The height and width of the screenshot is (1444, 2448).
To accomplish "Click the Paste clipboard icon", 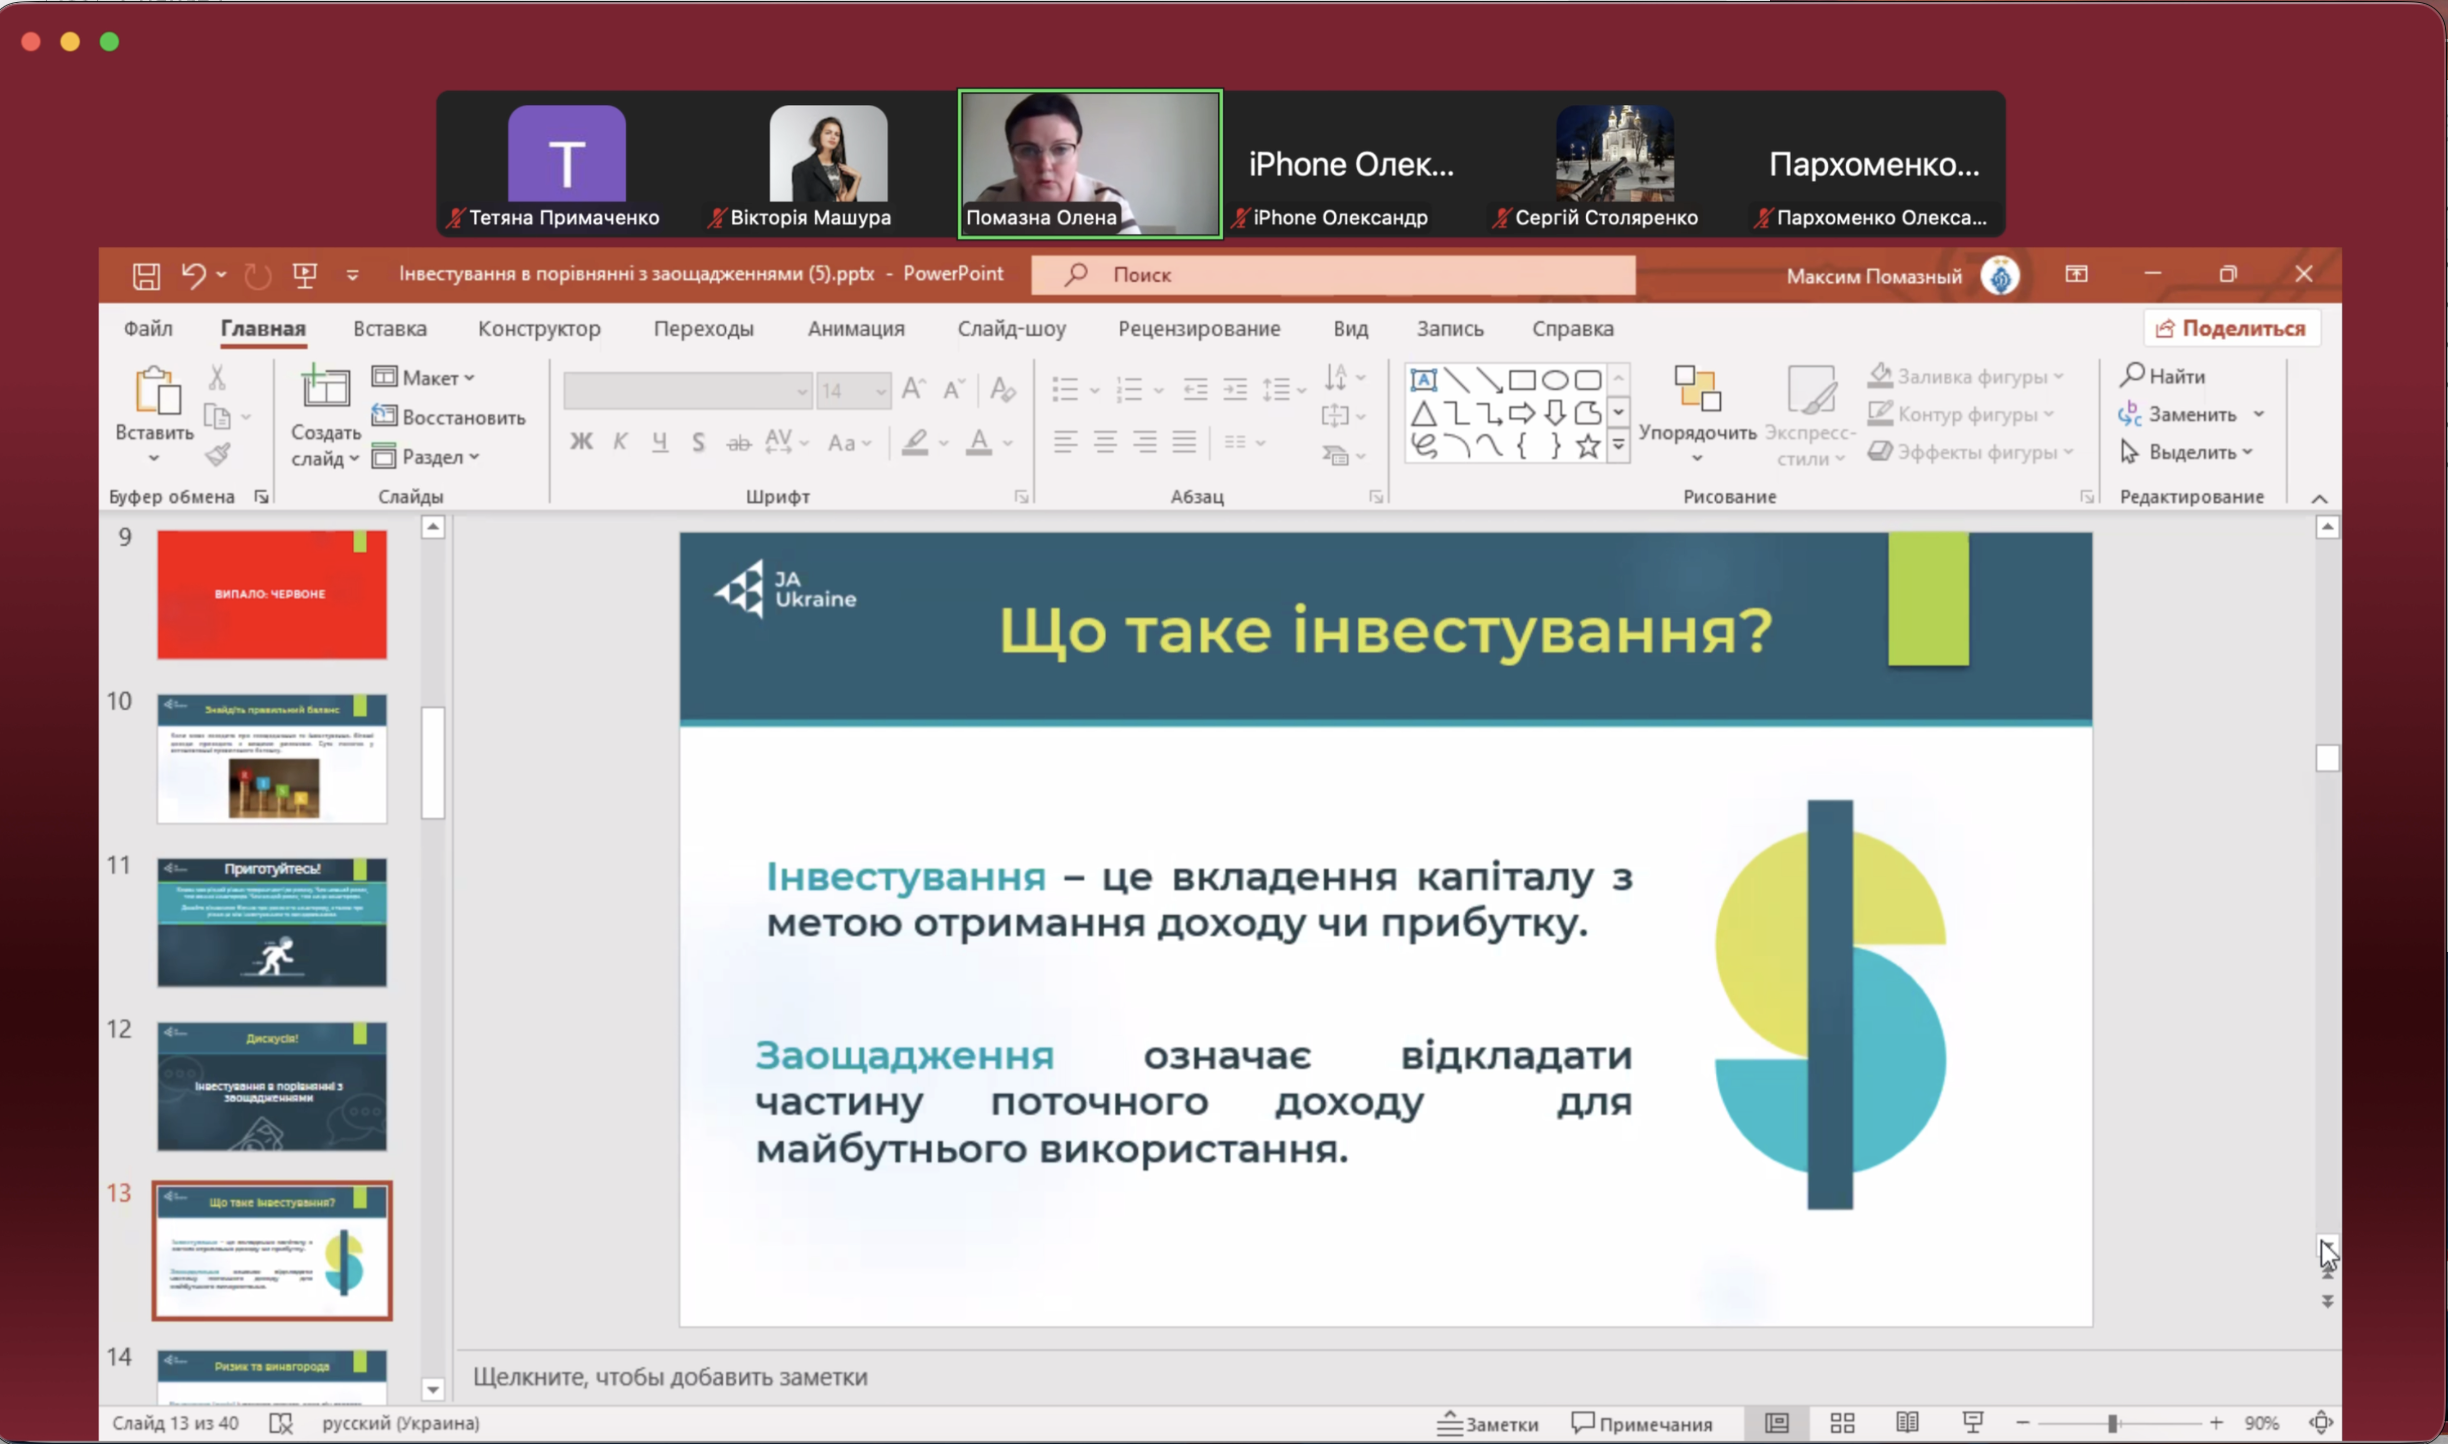I will tap(157, 392).
